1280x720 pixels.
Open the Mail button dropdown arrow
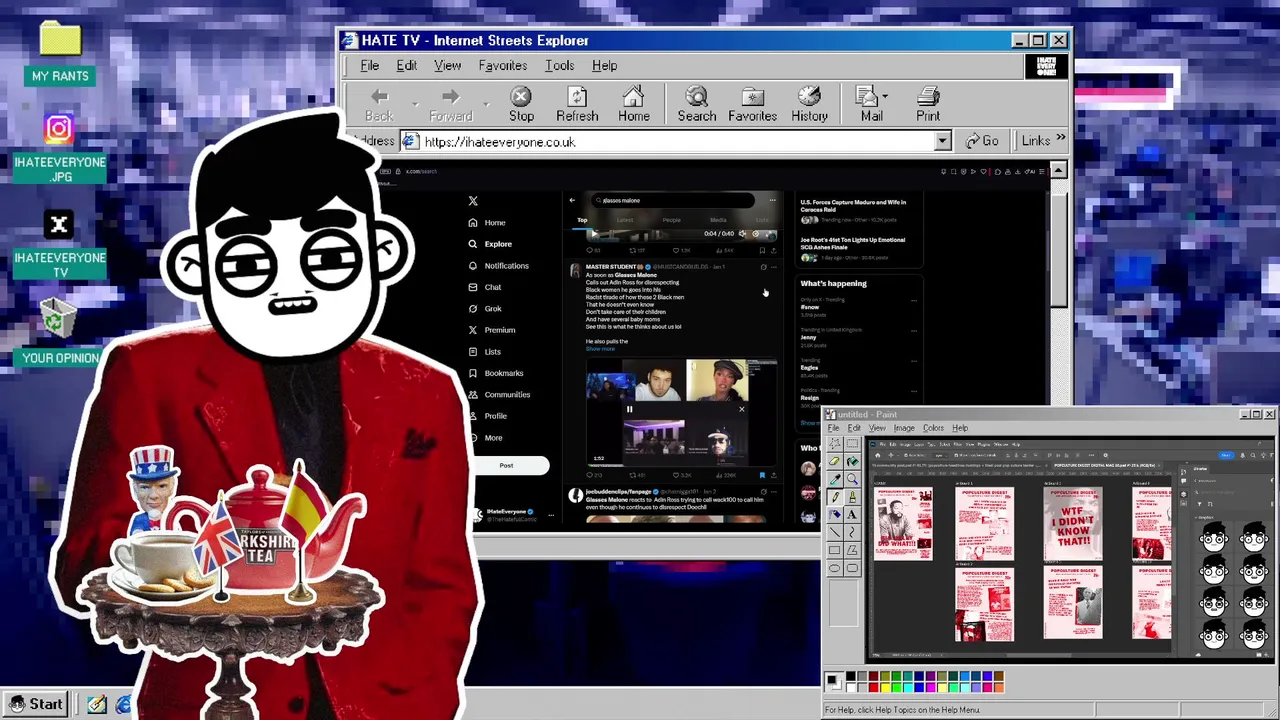[885, 97]
